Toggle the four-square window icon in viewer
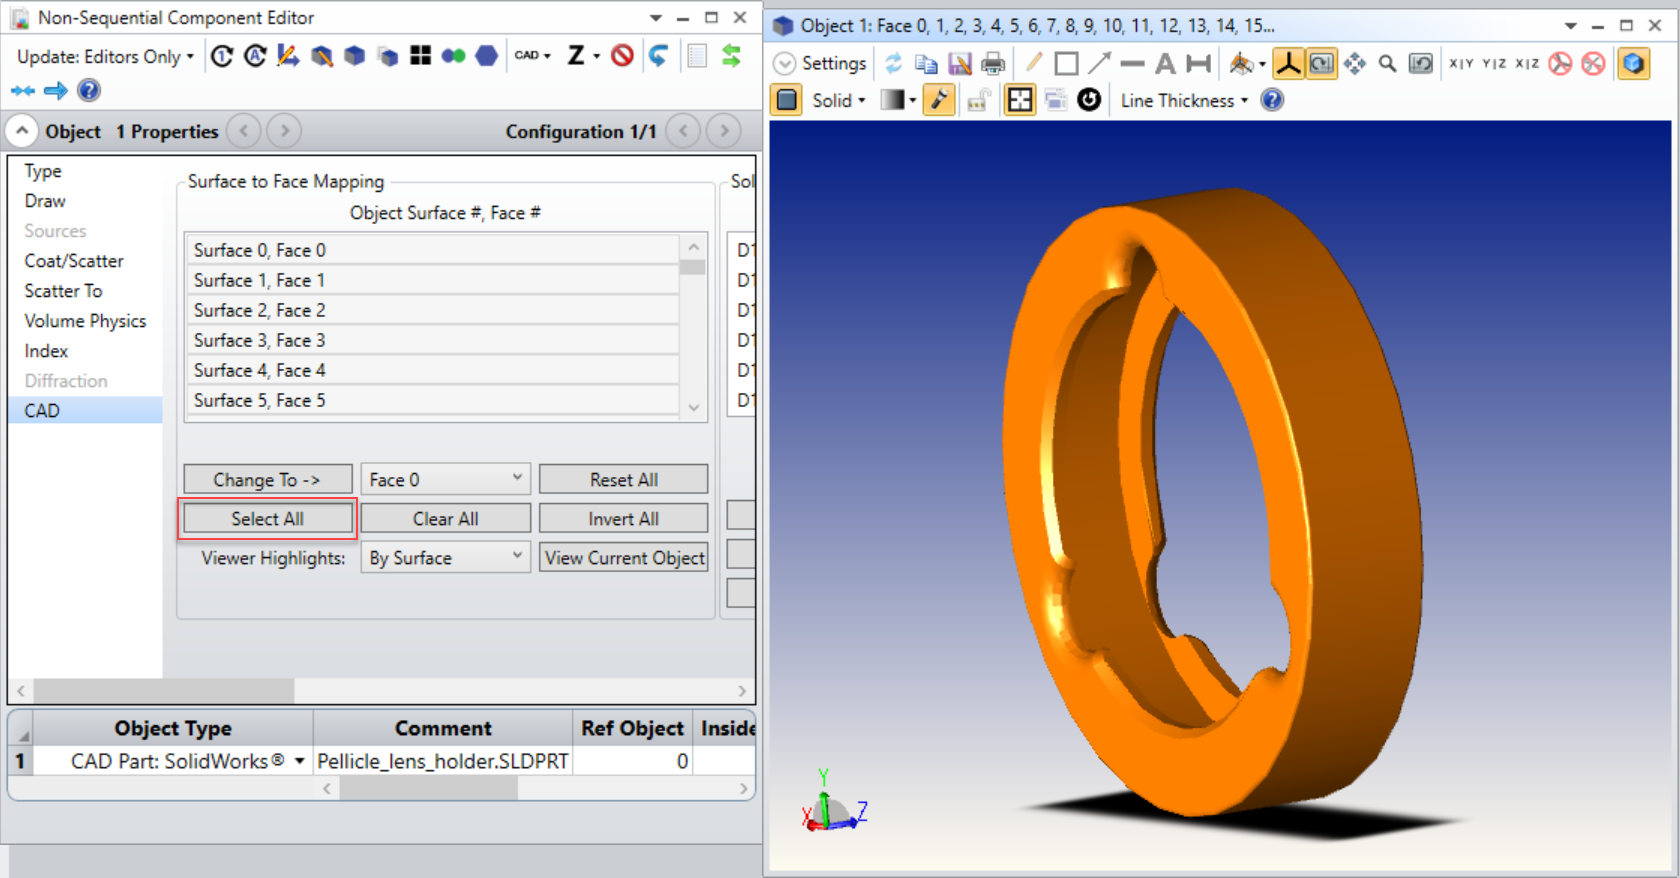This screenshot has width=1680, height=878. click(1020, 100)
